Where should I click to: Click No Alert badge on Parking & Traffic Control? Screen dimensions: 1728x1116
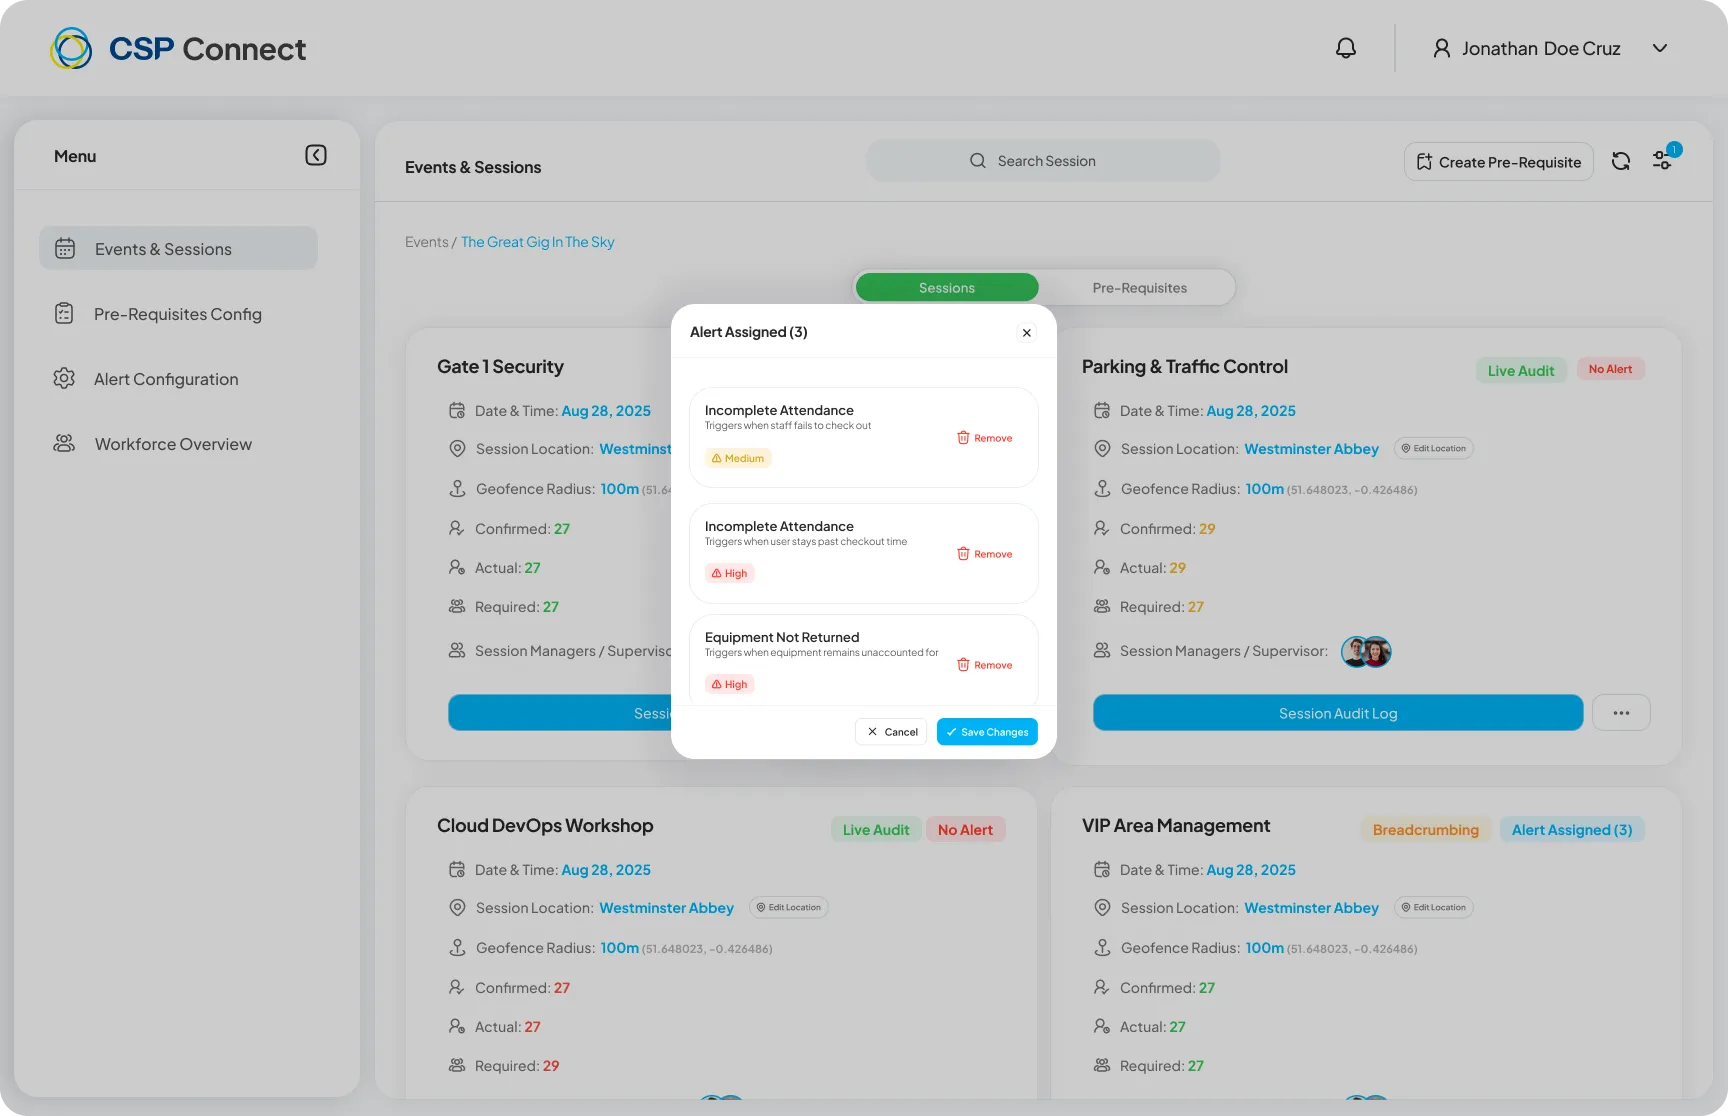(x=1610, y=369)
